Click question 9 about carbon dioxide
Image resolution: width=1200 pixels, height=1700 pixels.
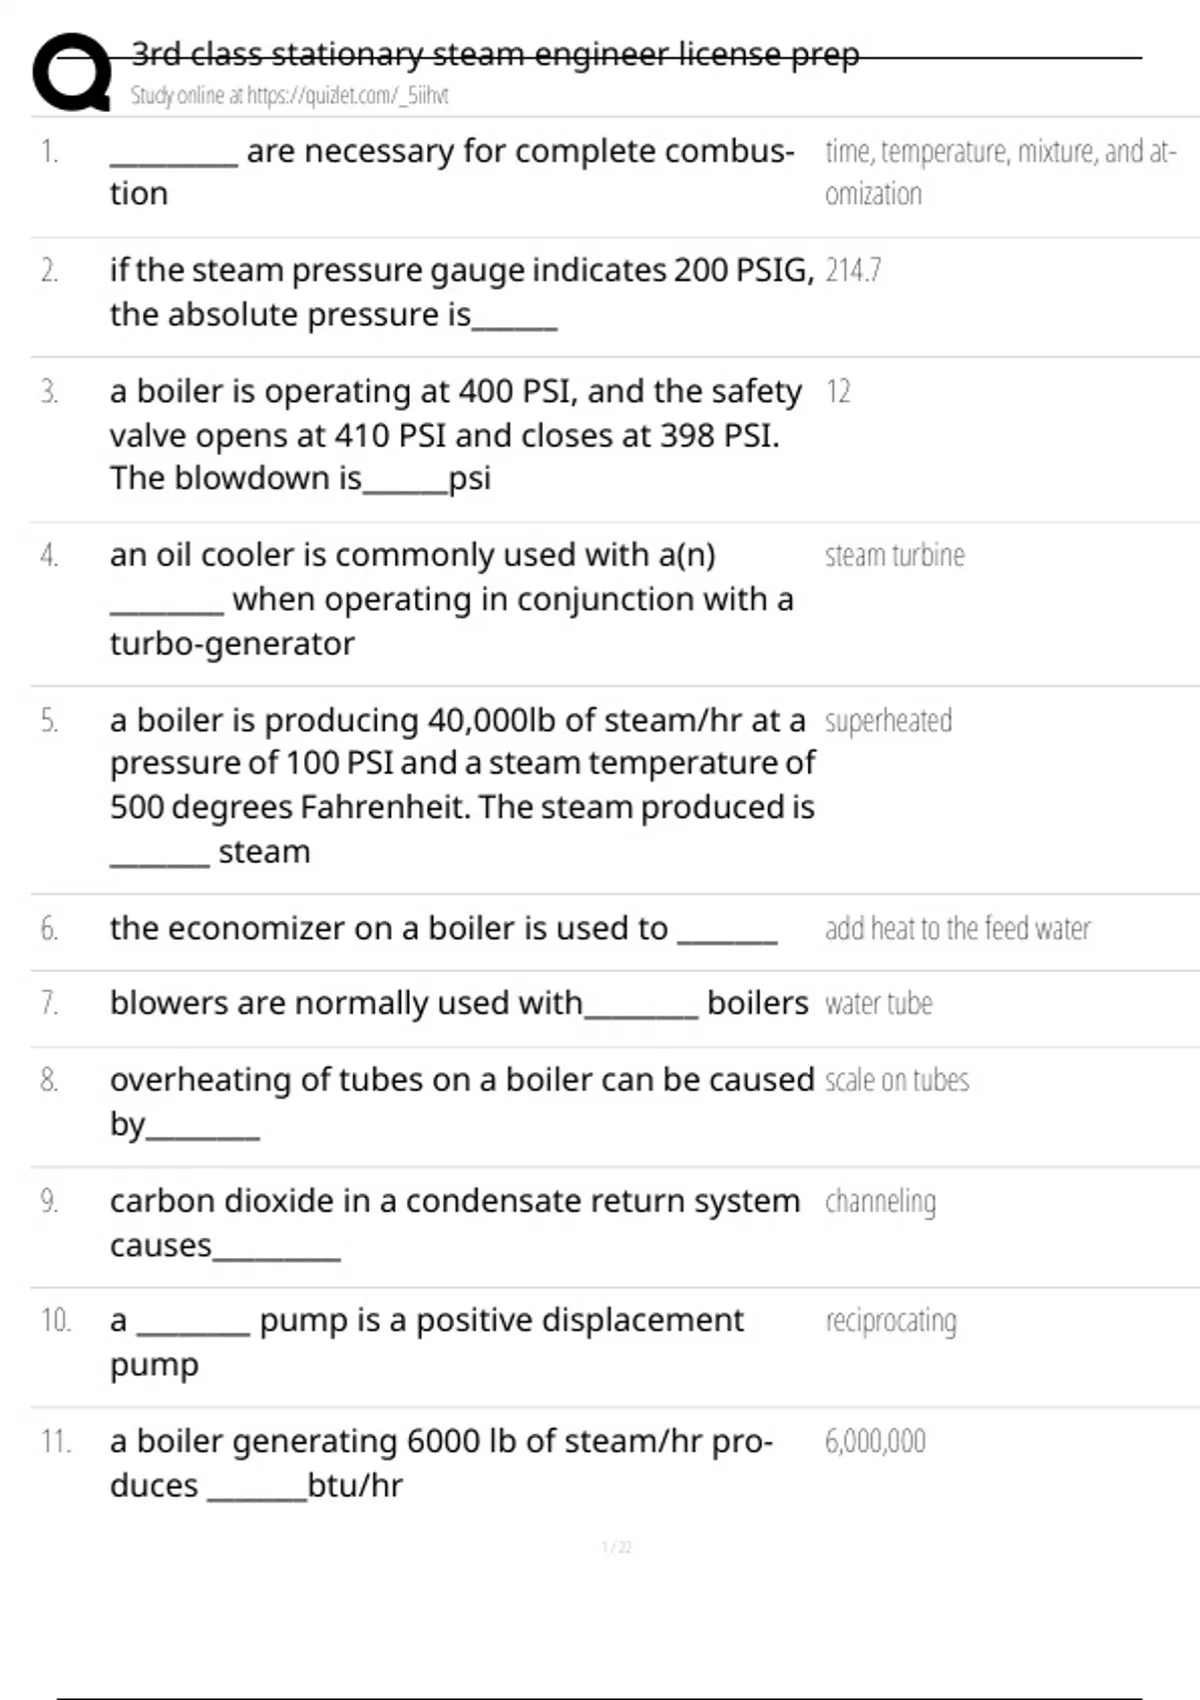(x=455, y=1222)
